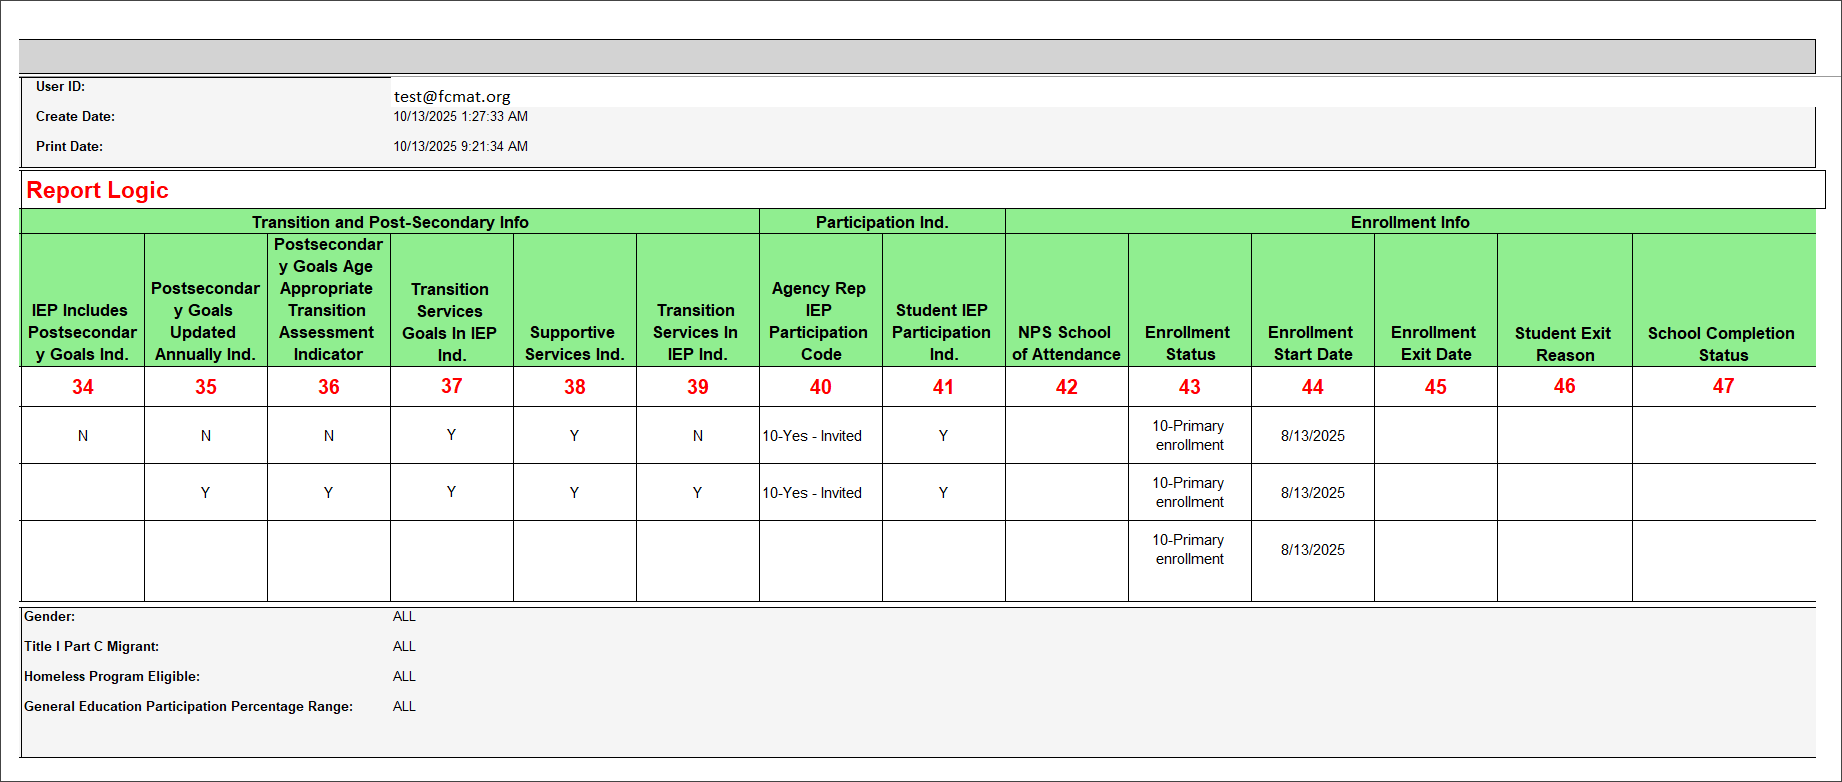Screen dimensions: 1842x782
Task: Click the Report Logic heading
Action: tap(97, 190)
